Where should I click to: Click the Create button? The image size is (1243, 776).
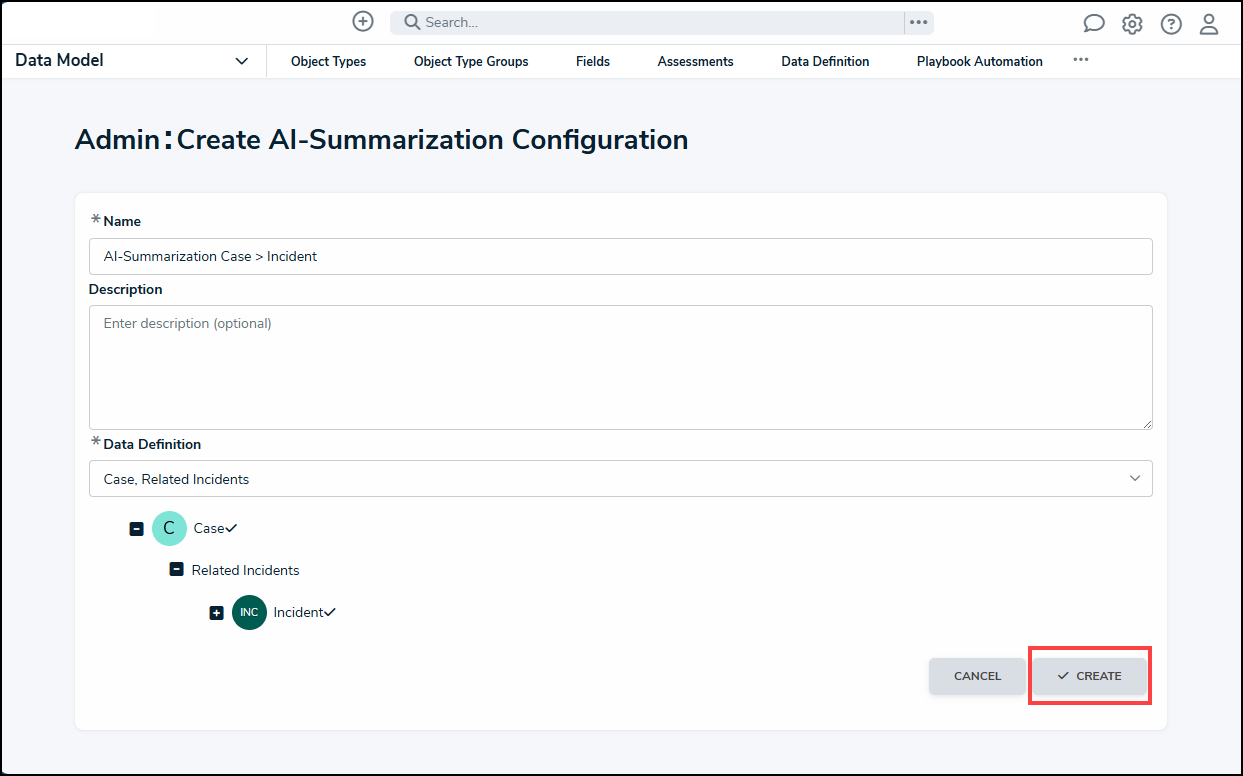point(1089,676)
